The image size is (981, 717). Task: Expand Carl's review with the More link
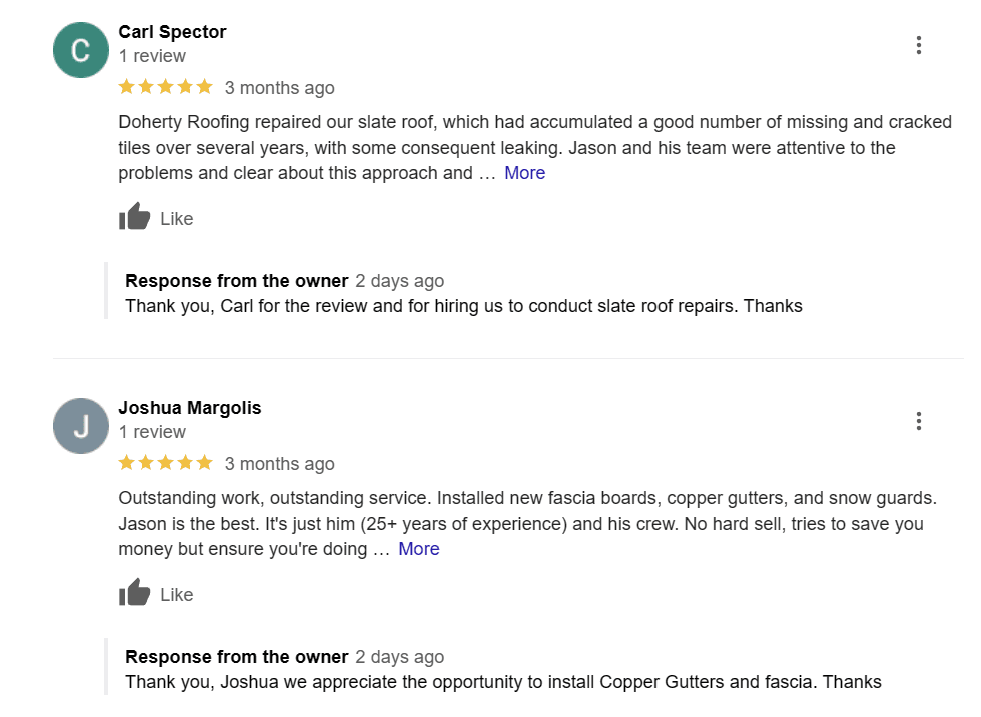tap(524, 172)
